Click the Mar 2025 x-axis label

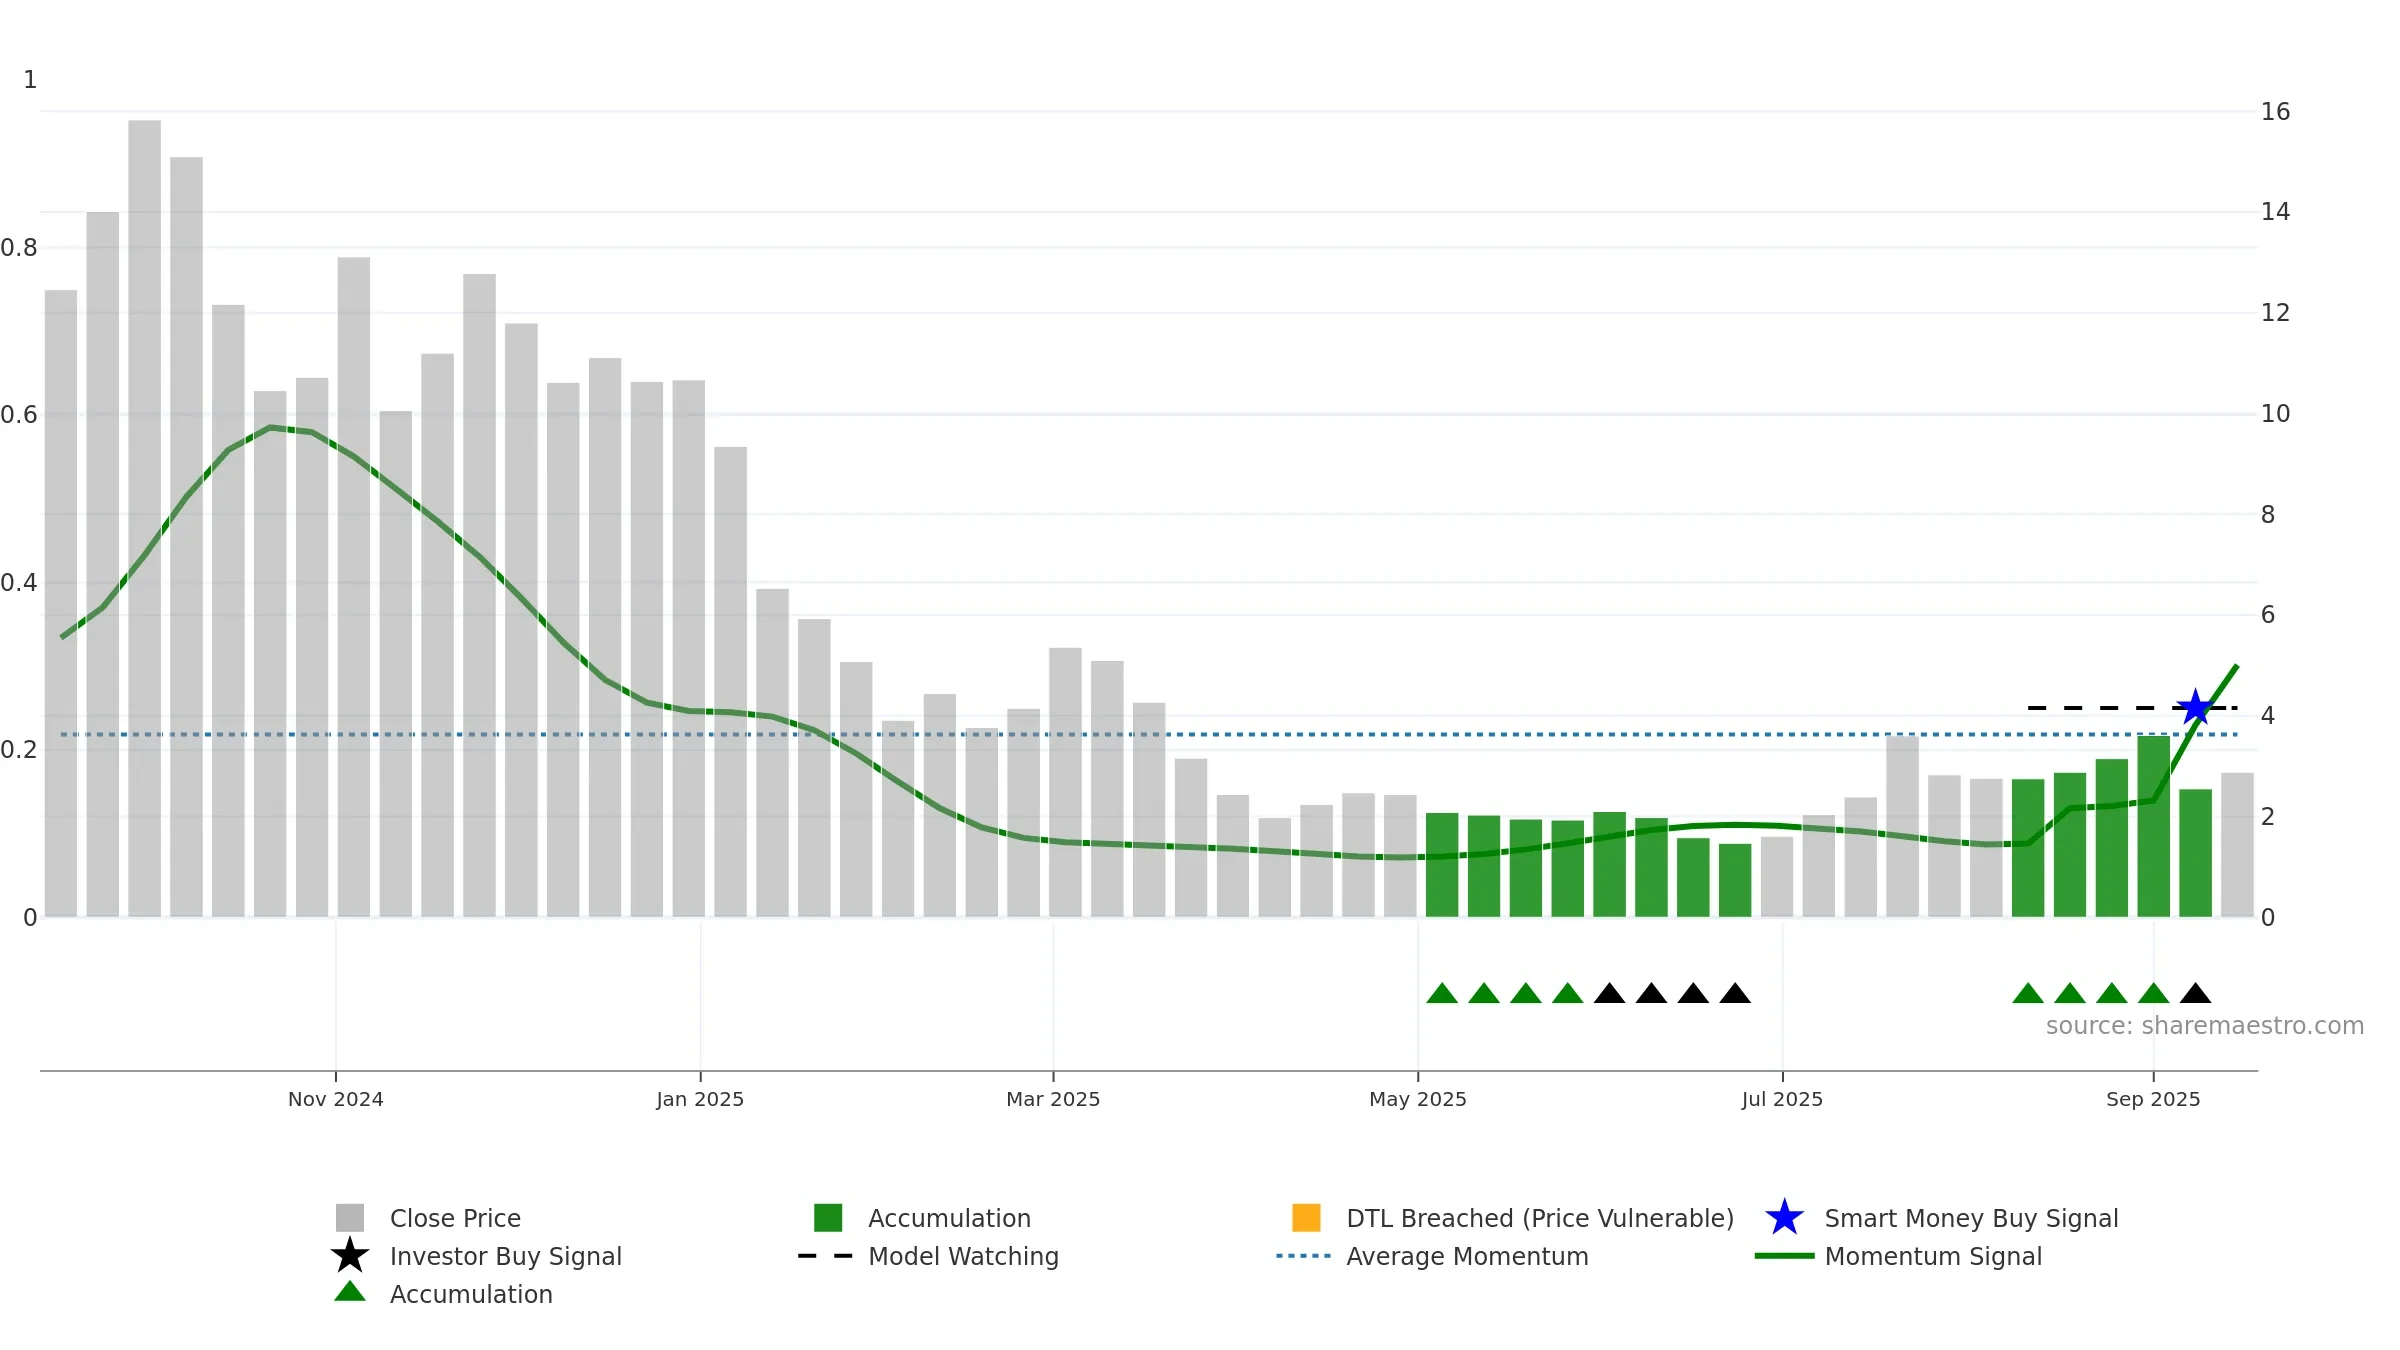(x=1053, y=1099)
